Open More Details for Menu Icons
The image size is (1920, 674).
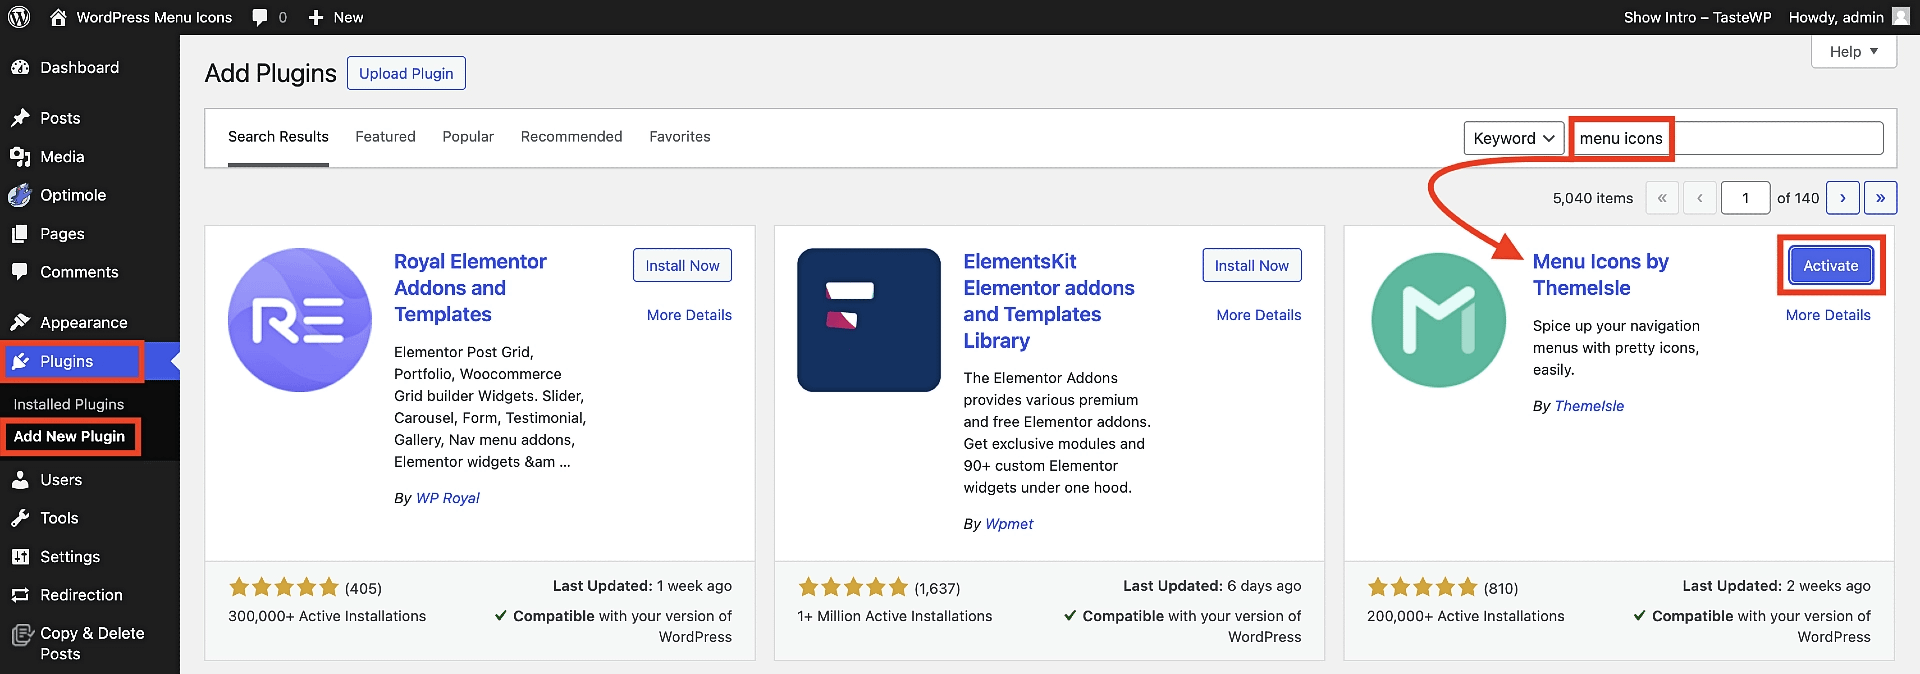(x=1828, y=315)
